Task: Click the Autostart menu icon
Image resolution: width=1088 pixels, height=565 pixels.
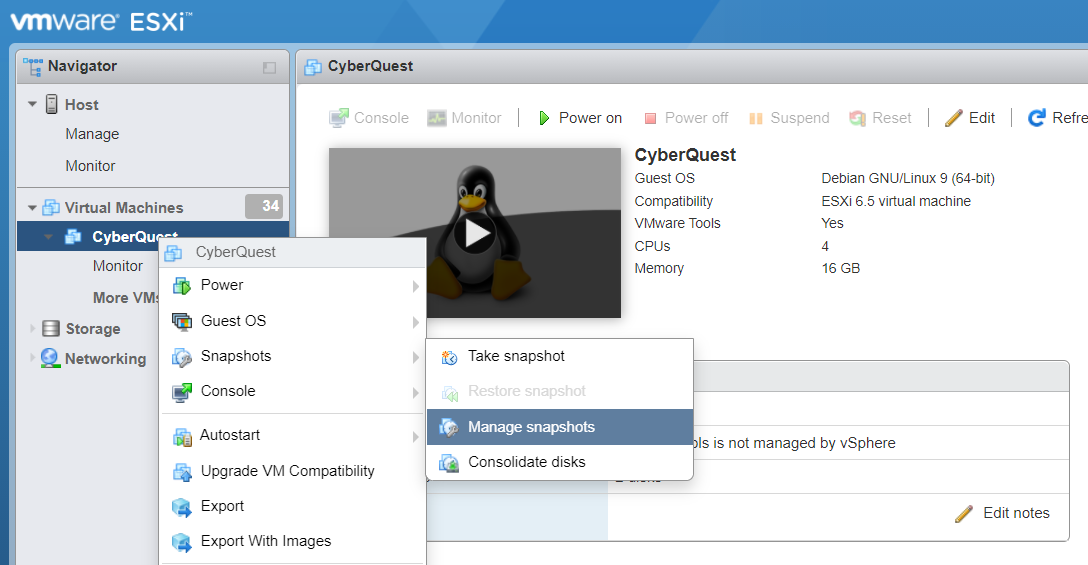Action: coord(182,437)
